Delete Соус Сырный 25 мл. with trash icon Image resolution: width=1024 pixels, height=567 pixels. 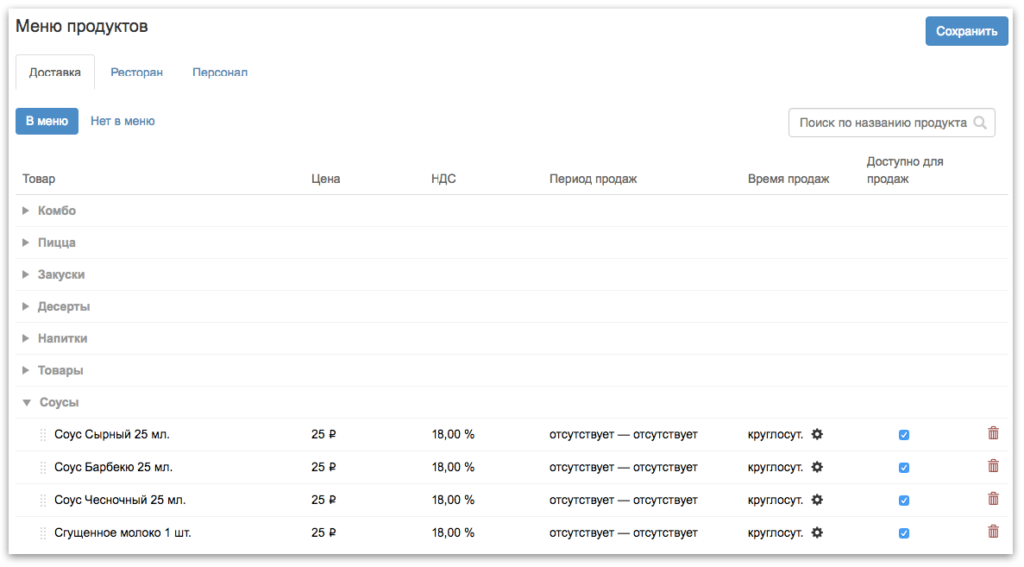[993, 433]
